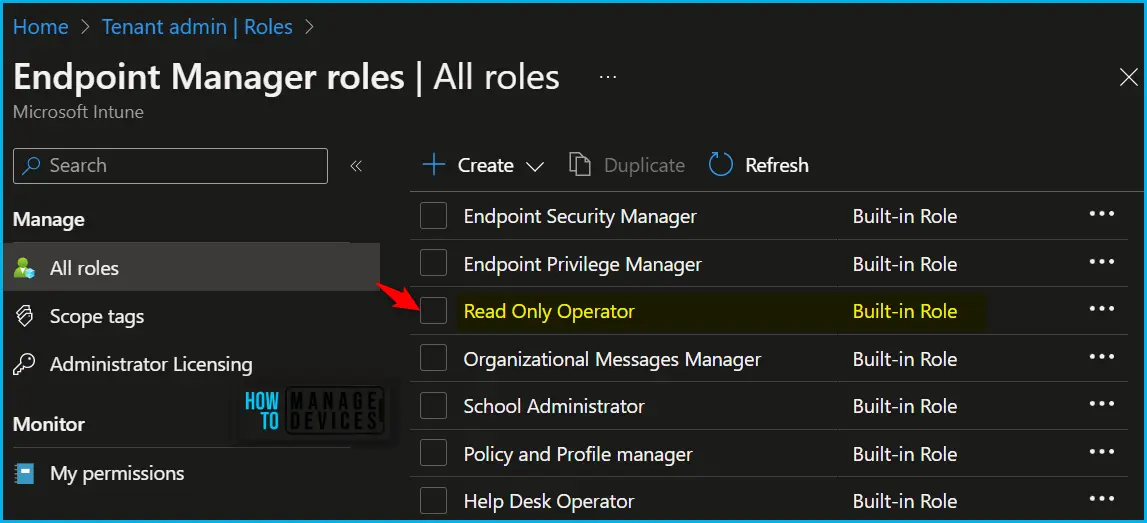Open the Organizational Messages Manager role
The height and width of the screenshot is (523, 1147).
[612, 359]
